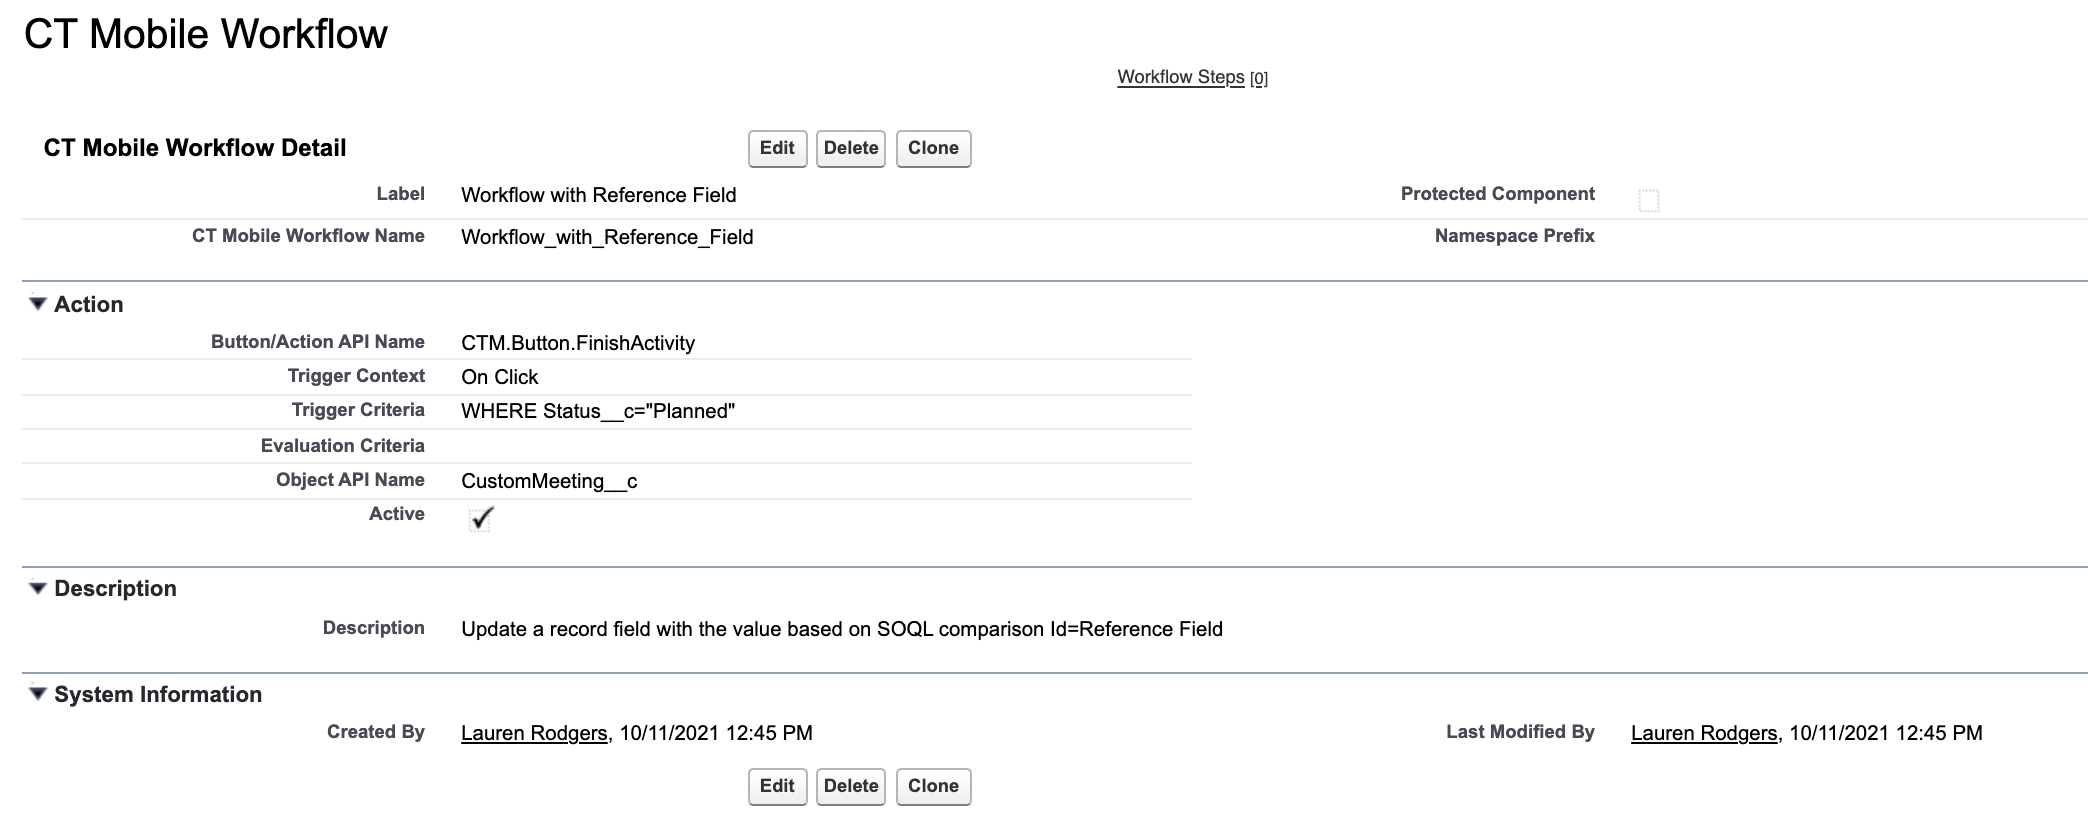Collapse the System Information section

[x=37, y=693]
